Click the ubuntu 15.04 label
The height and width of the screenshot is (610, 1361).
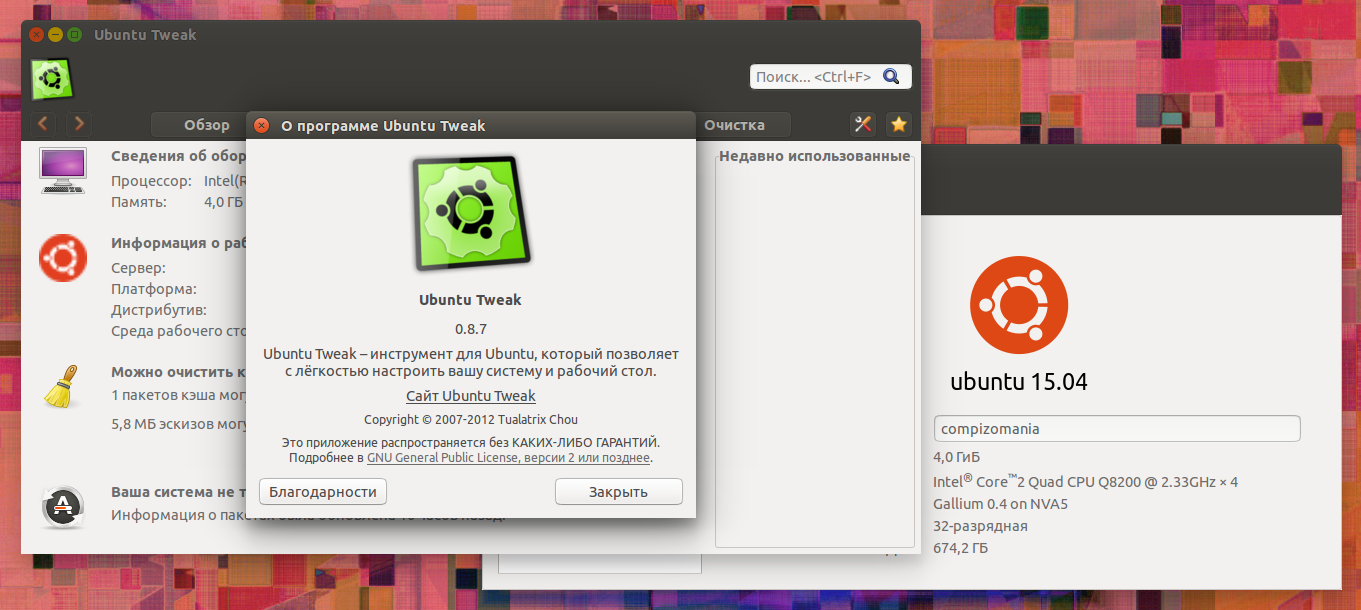click(x=1018, y=381)
